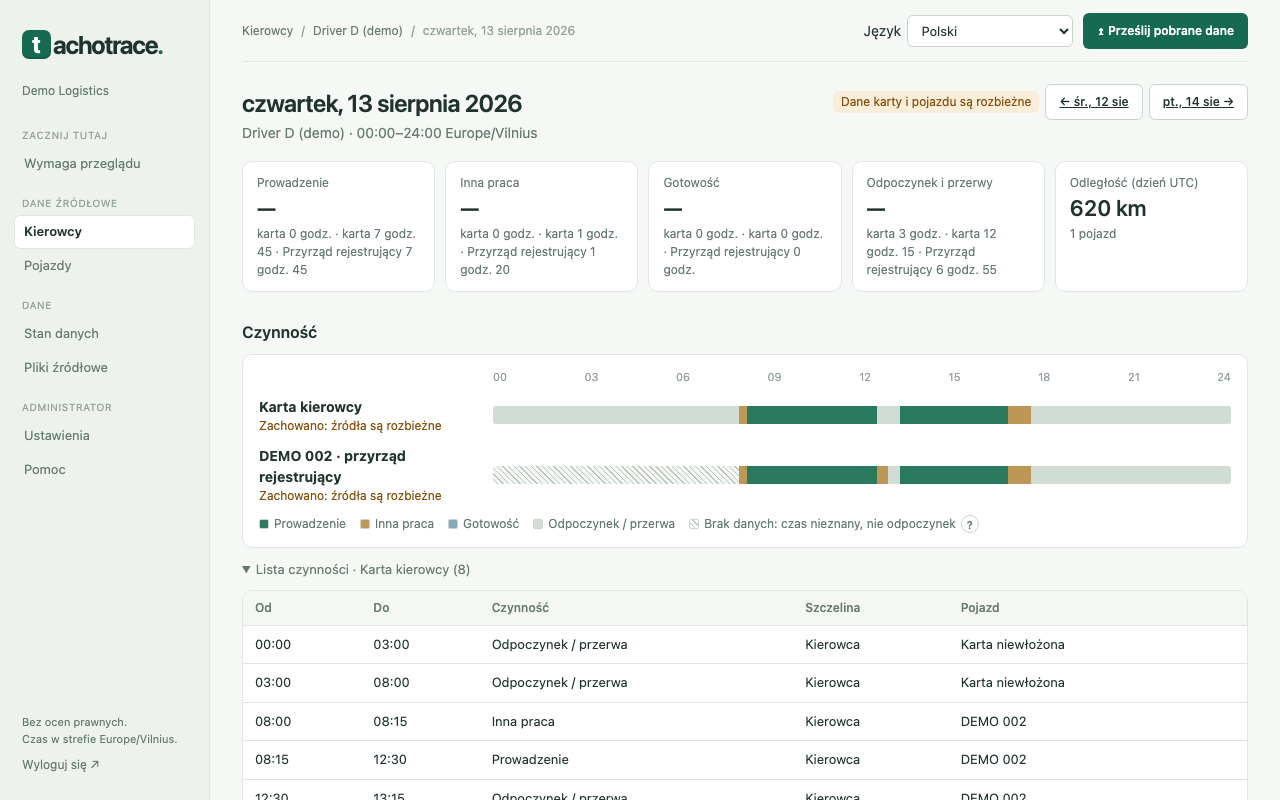Image resolution: width=1280 pixels, height=800 pixels.
Task: Select Kierowcy in the sidebar
Action: [104, 232]
